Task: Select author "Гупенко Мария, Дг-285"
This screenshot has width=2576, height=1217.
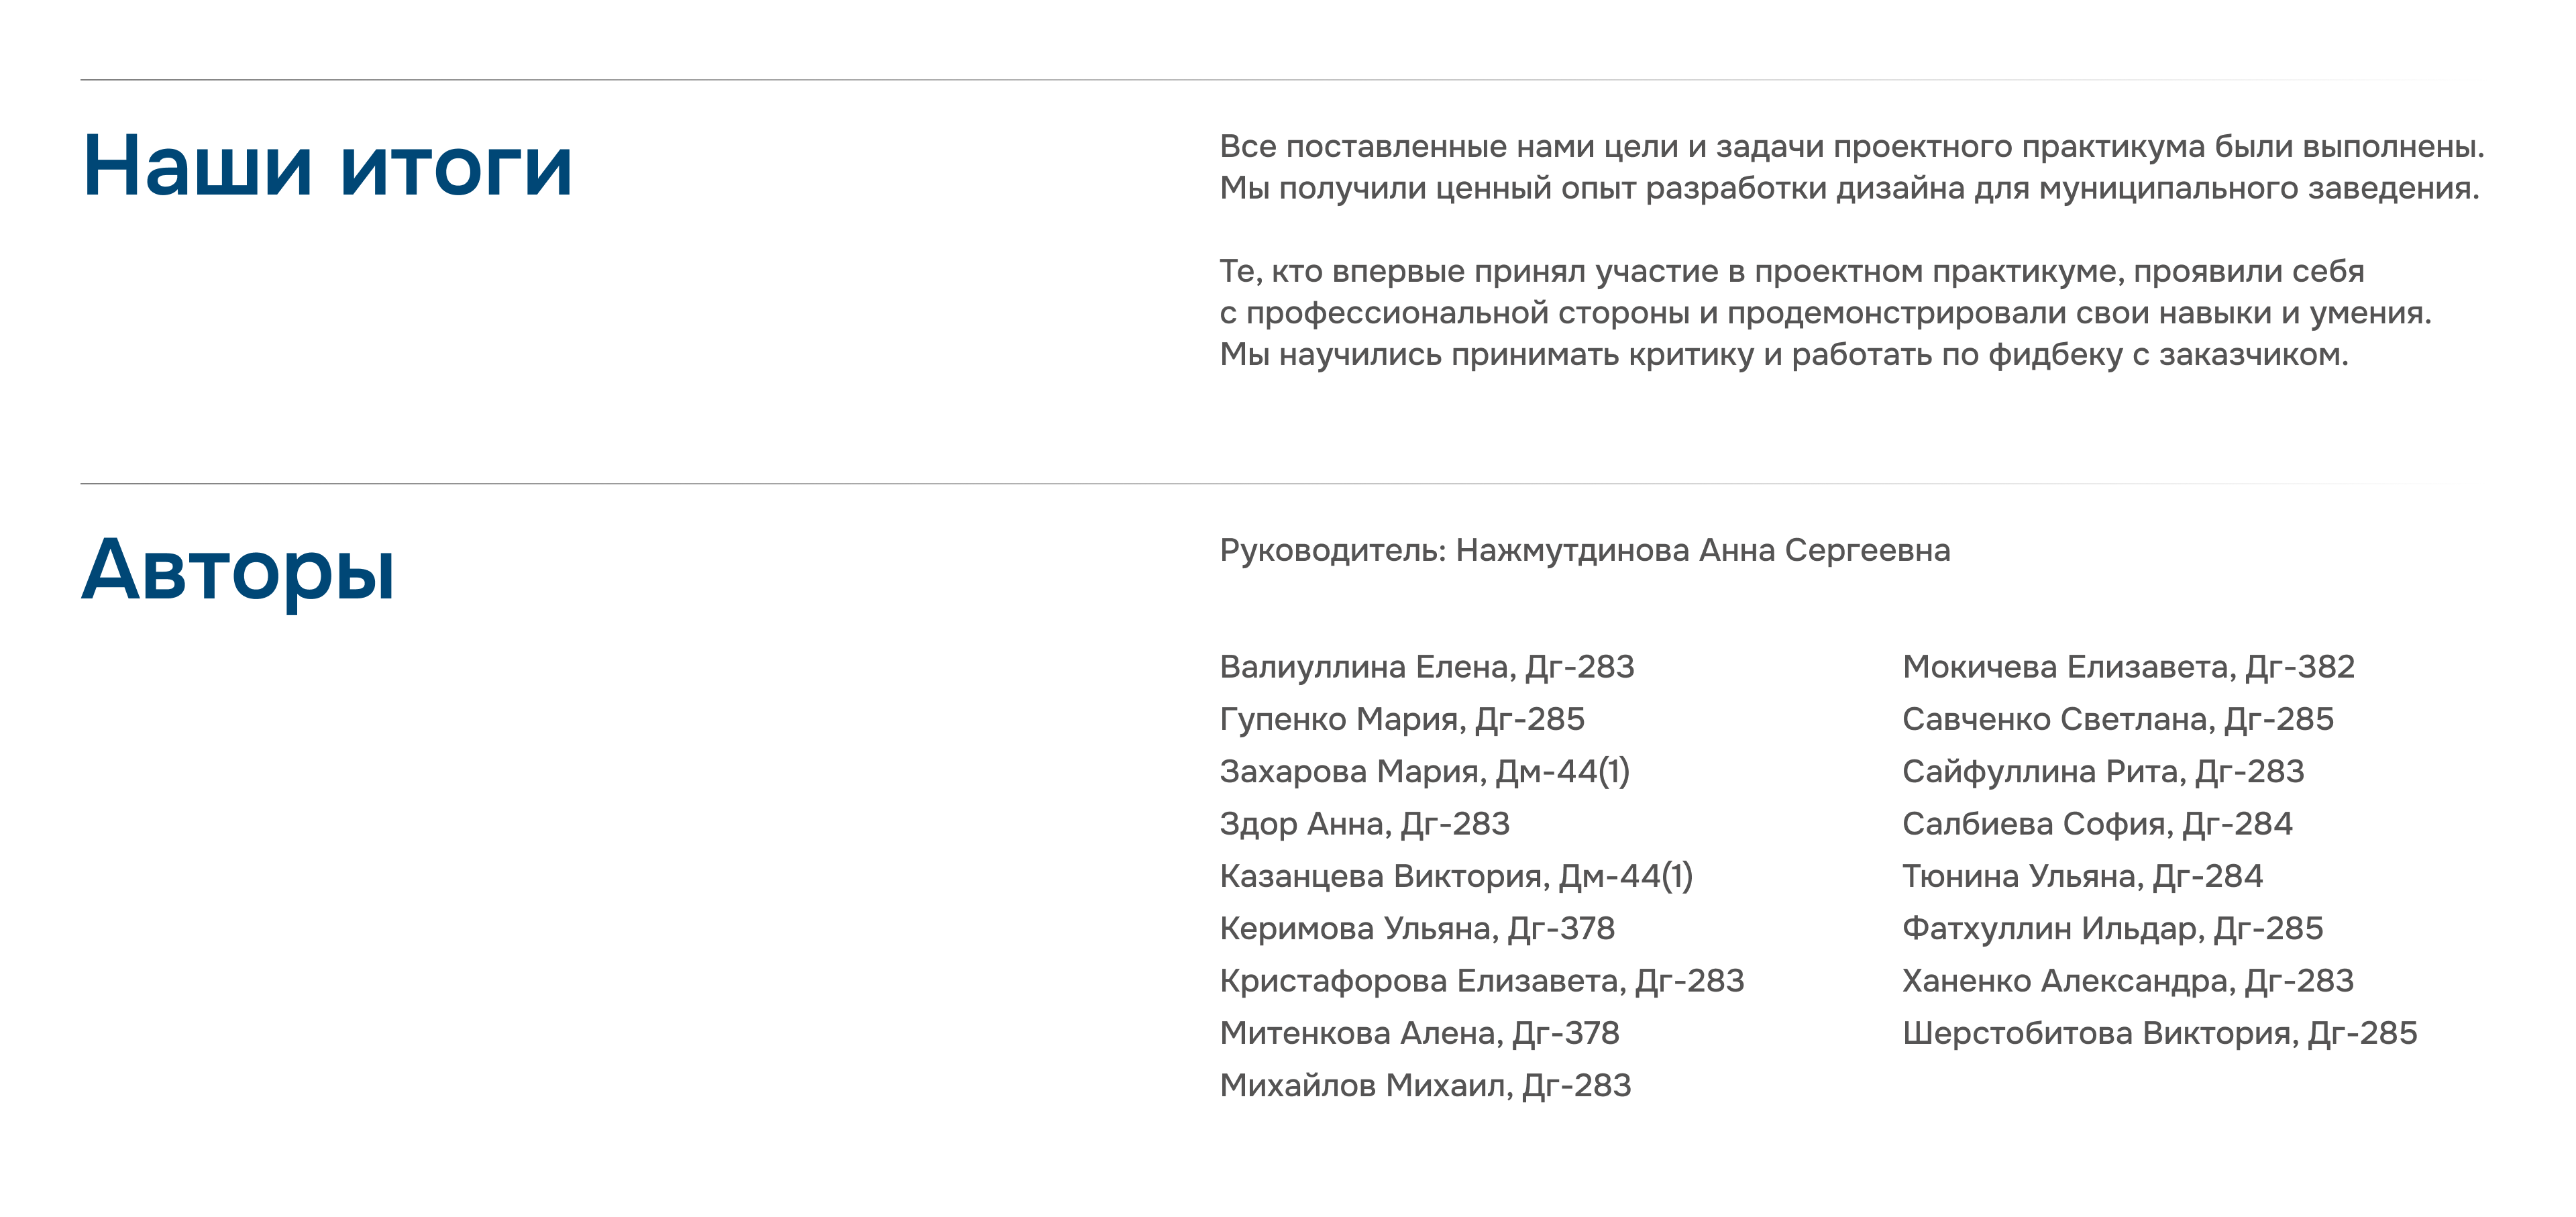Action: click(x=1402, y=719)
